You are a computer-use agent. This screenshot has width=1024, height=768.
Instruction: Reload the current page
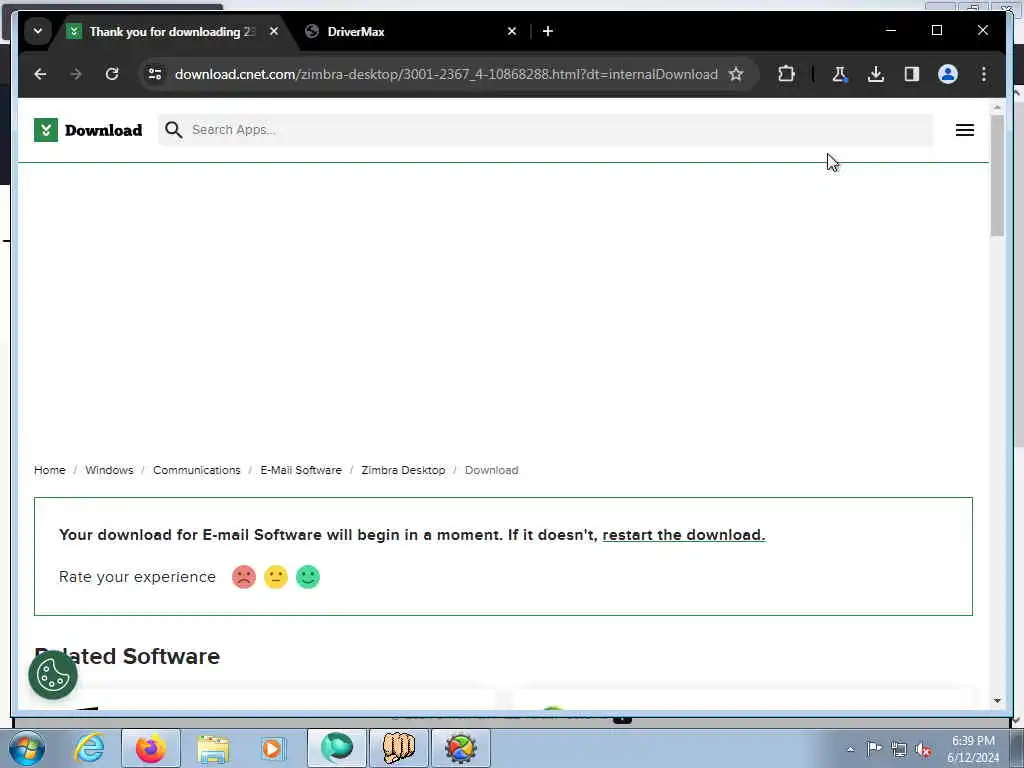tap(112, 74)
